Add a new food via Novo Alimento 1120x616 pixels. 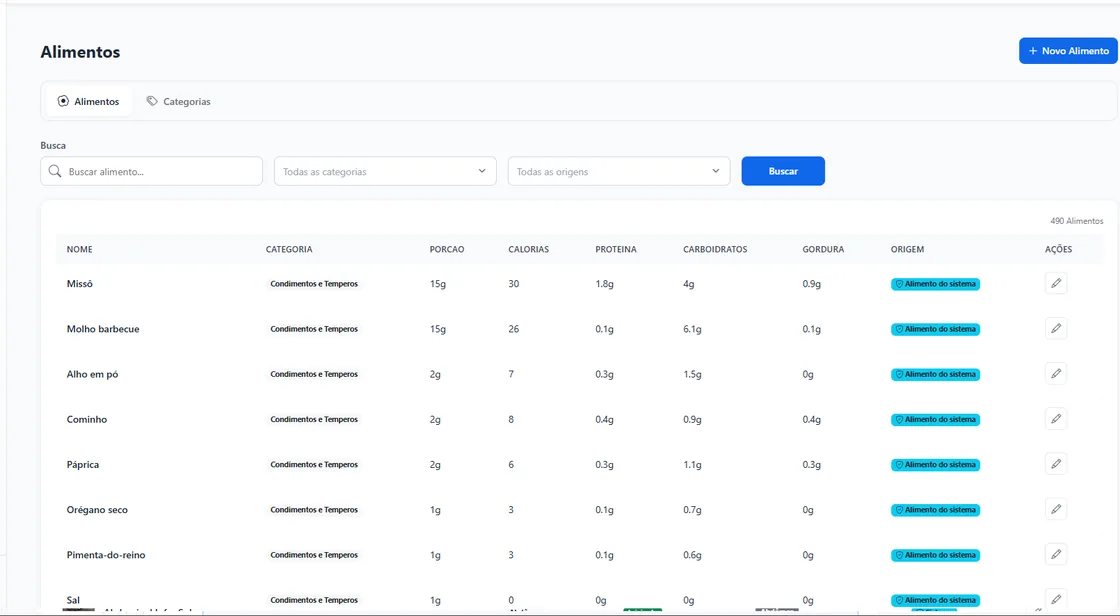[x=1068, y=51]
